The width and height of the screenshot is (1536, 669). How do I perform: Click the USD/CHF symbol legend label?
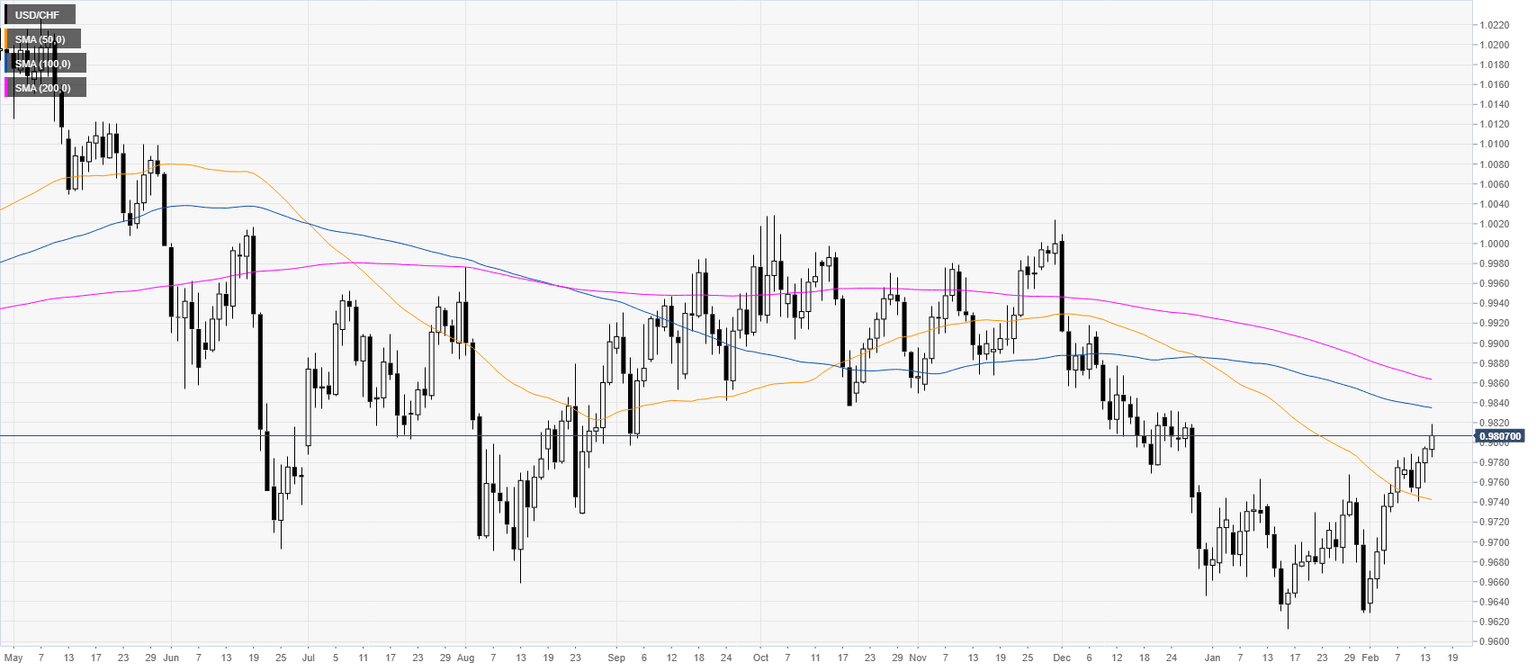[40, 15]
